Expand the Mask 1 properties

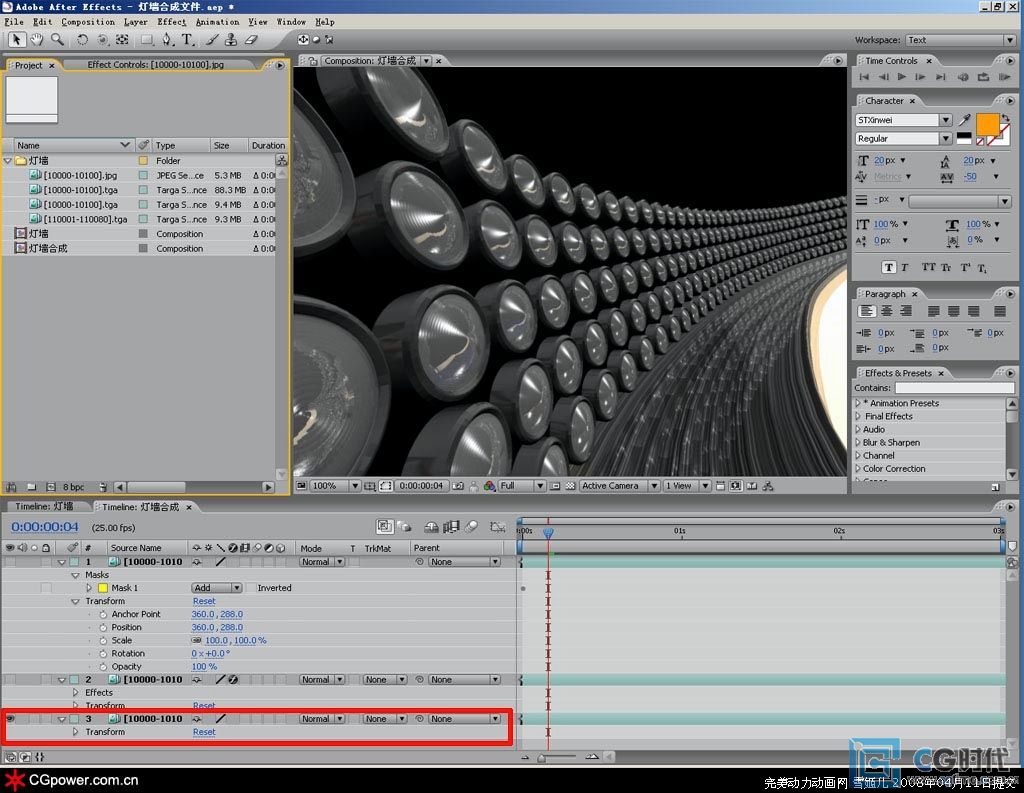click(89, 588)
